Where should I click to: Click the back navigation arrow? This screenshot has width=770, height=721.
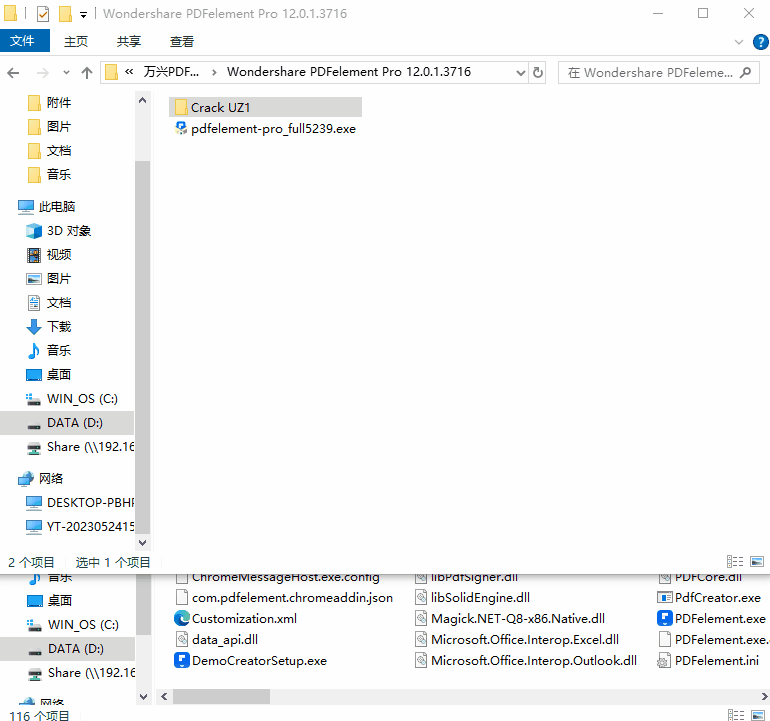pos(14,73)
